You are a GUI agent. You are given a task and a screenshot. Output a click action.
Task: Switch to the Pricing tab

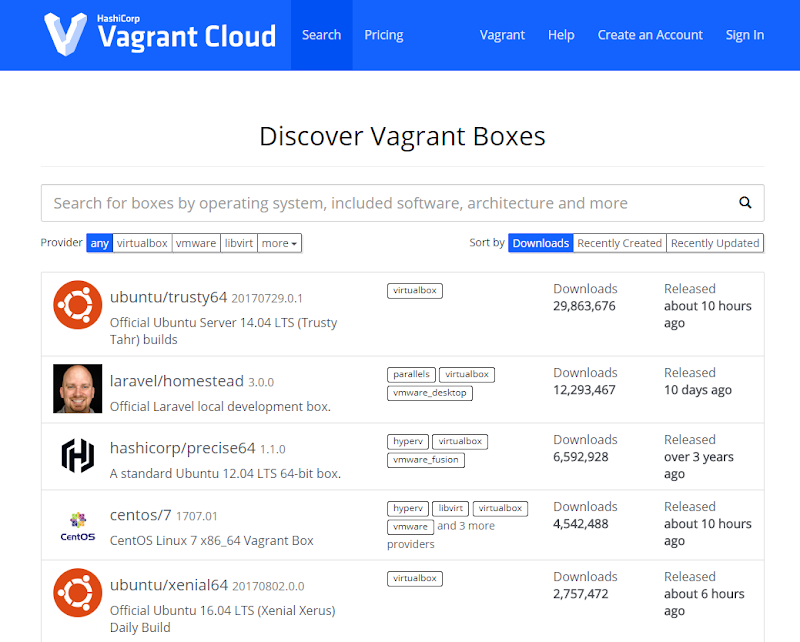pyautogui.click(x=383, y=34)
